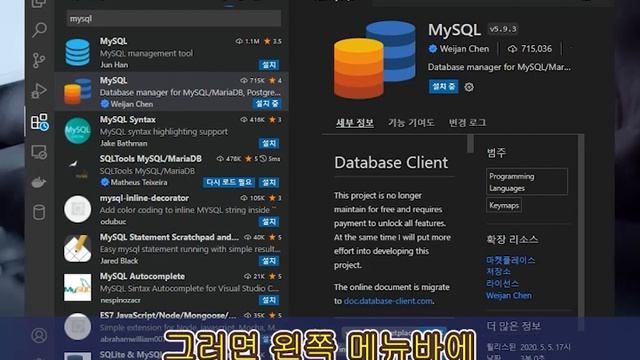Click the MySQL Statement Scratchpad logo icon

click(x=78, y=248)
